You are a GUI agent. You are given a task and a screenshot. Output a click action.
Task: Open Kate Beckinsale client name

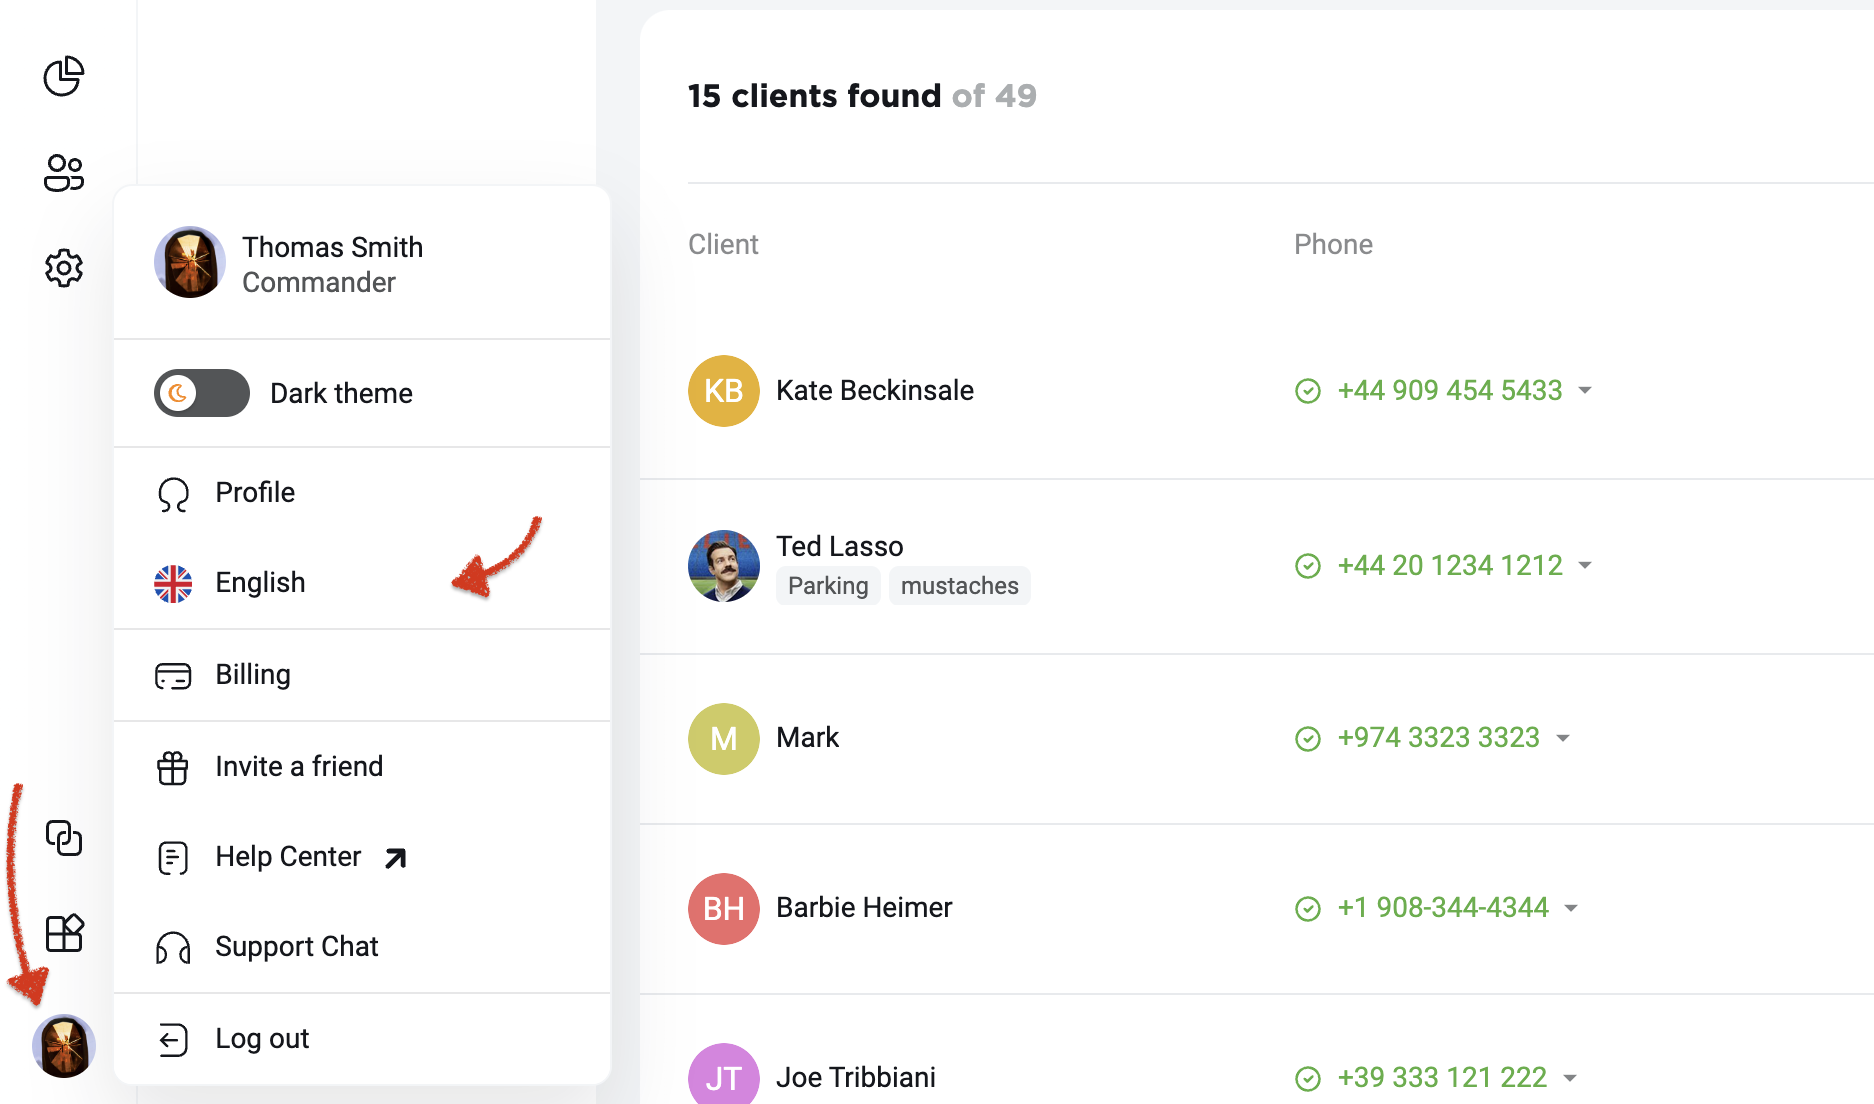(875, 390)
